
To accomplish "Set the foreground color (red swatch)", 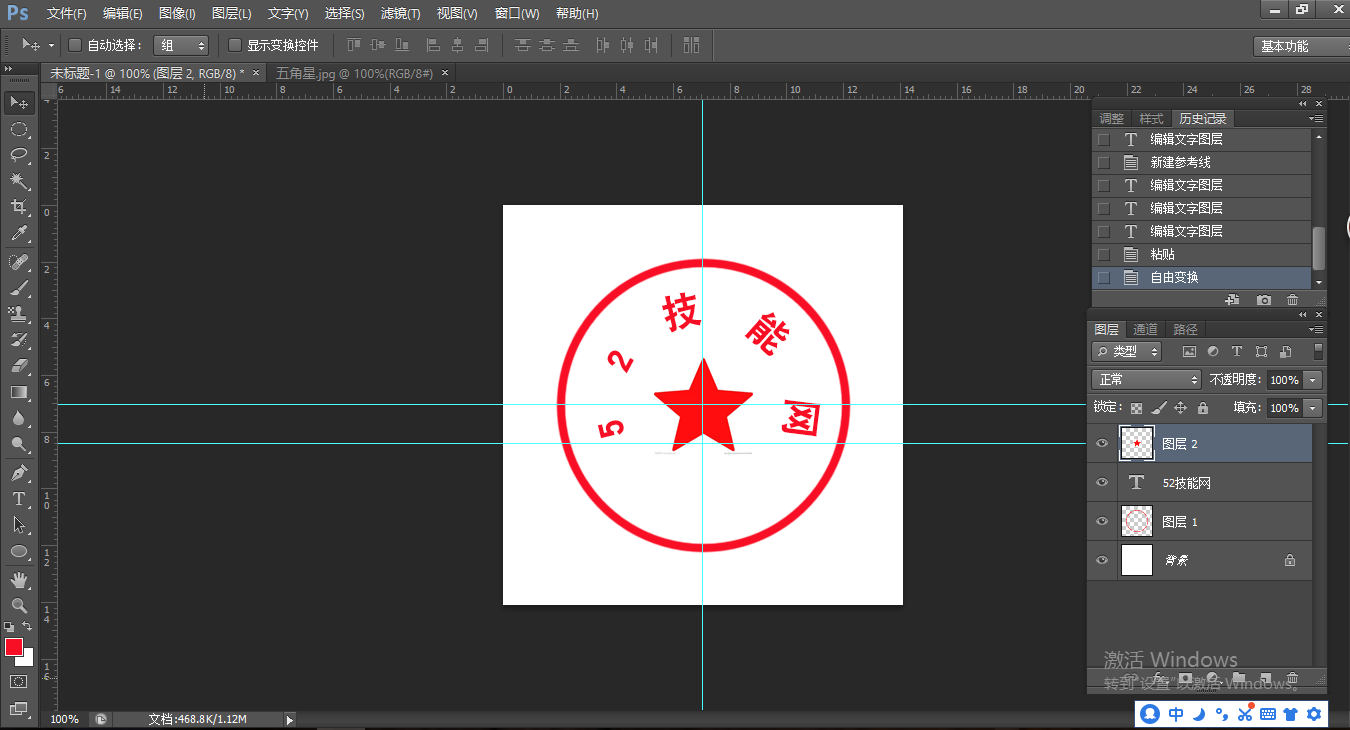I will coord(13,647).
